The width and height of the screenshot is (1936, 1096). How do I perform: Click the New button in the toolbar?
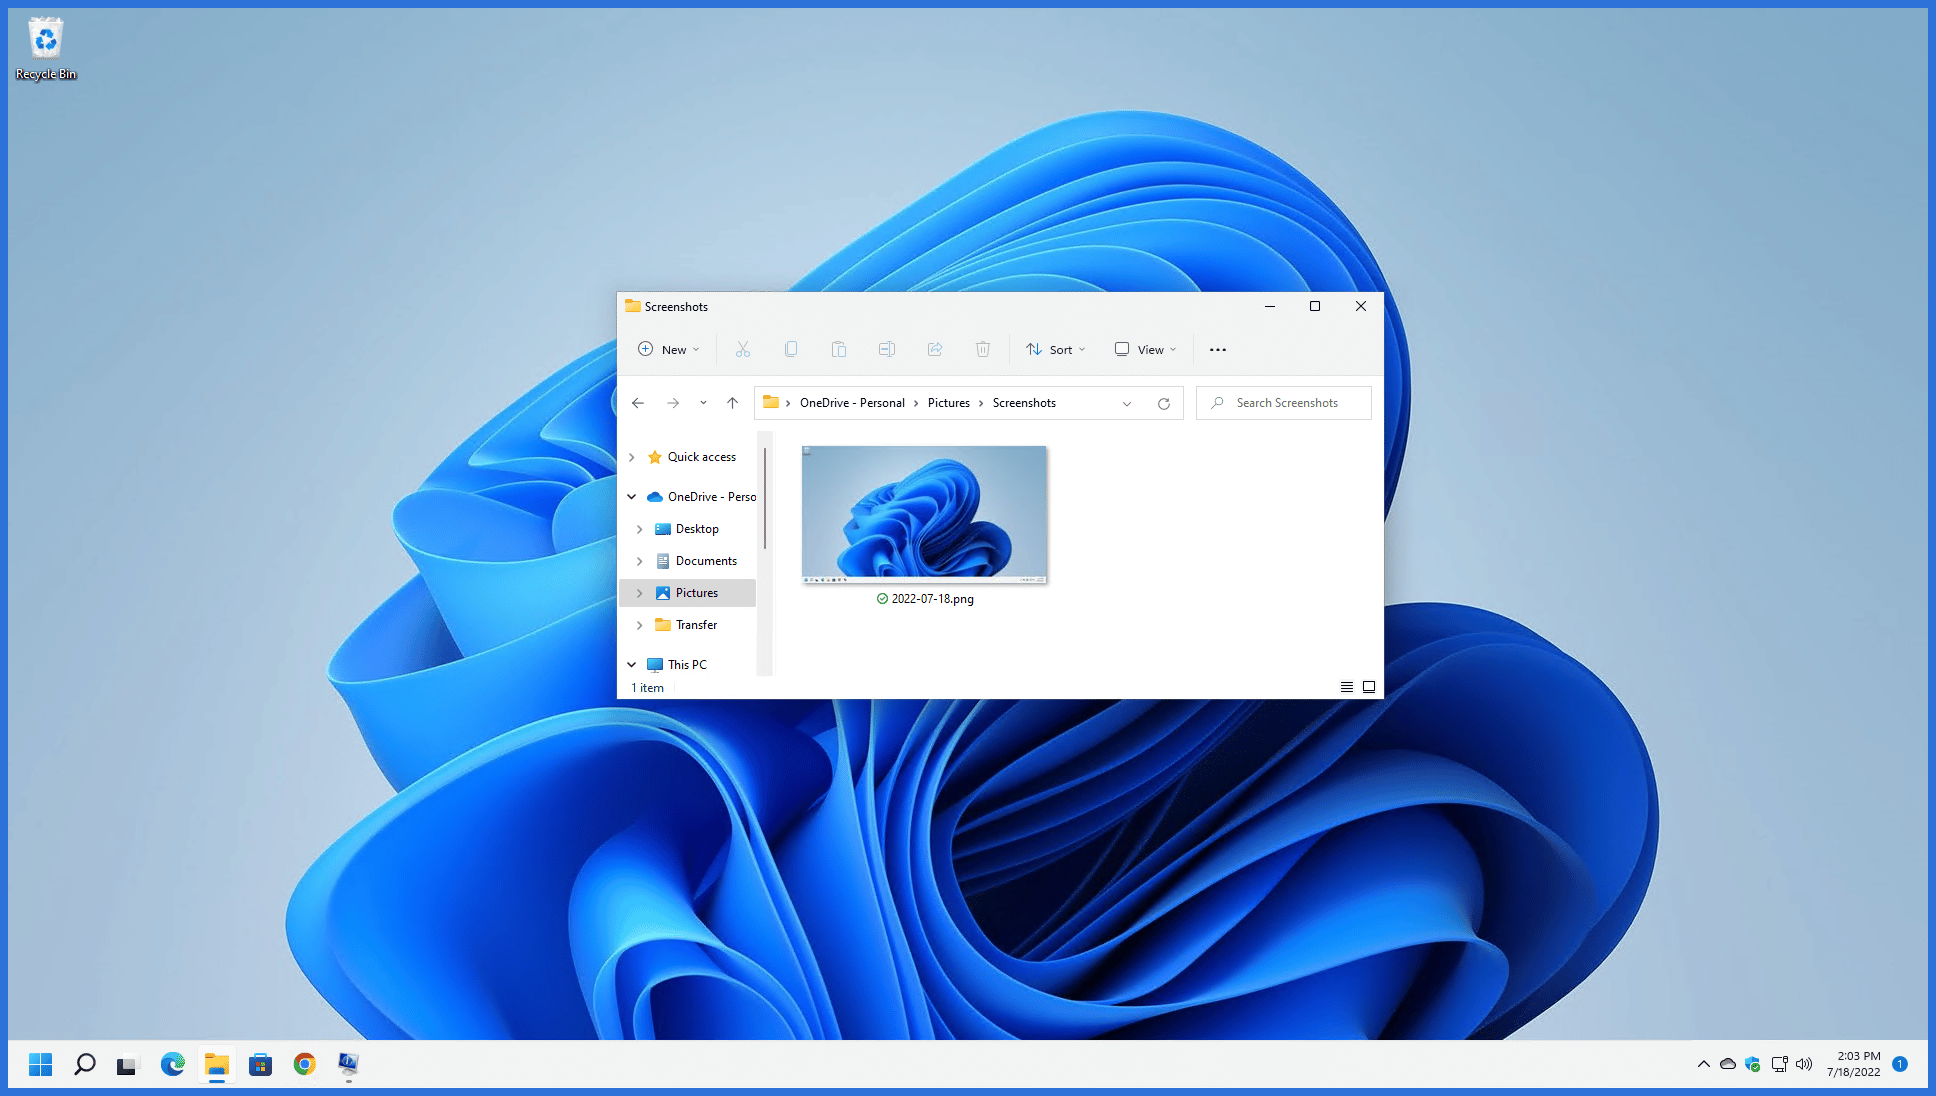point(668,349)
